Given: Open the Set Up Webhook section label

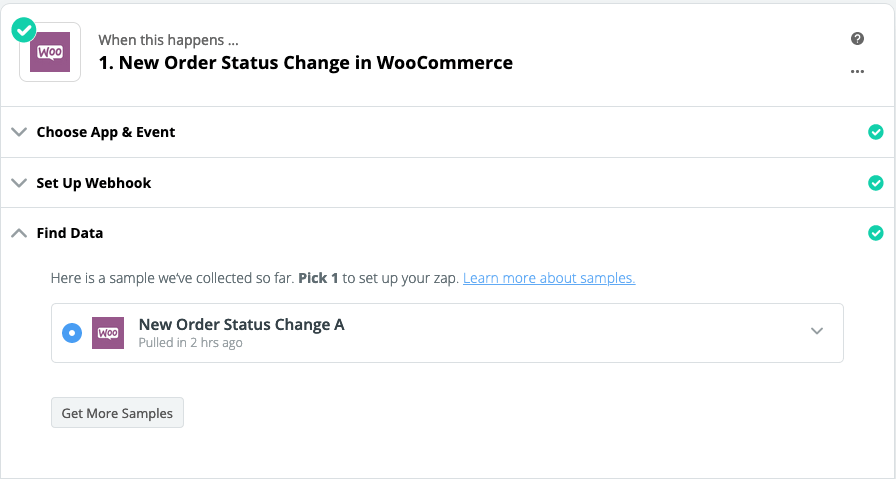Looking at the screenshot, I should point(94,183).
